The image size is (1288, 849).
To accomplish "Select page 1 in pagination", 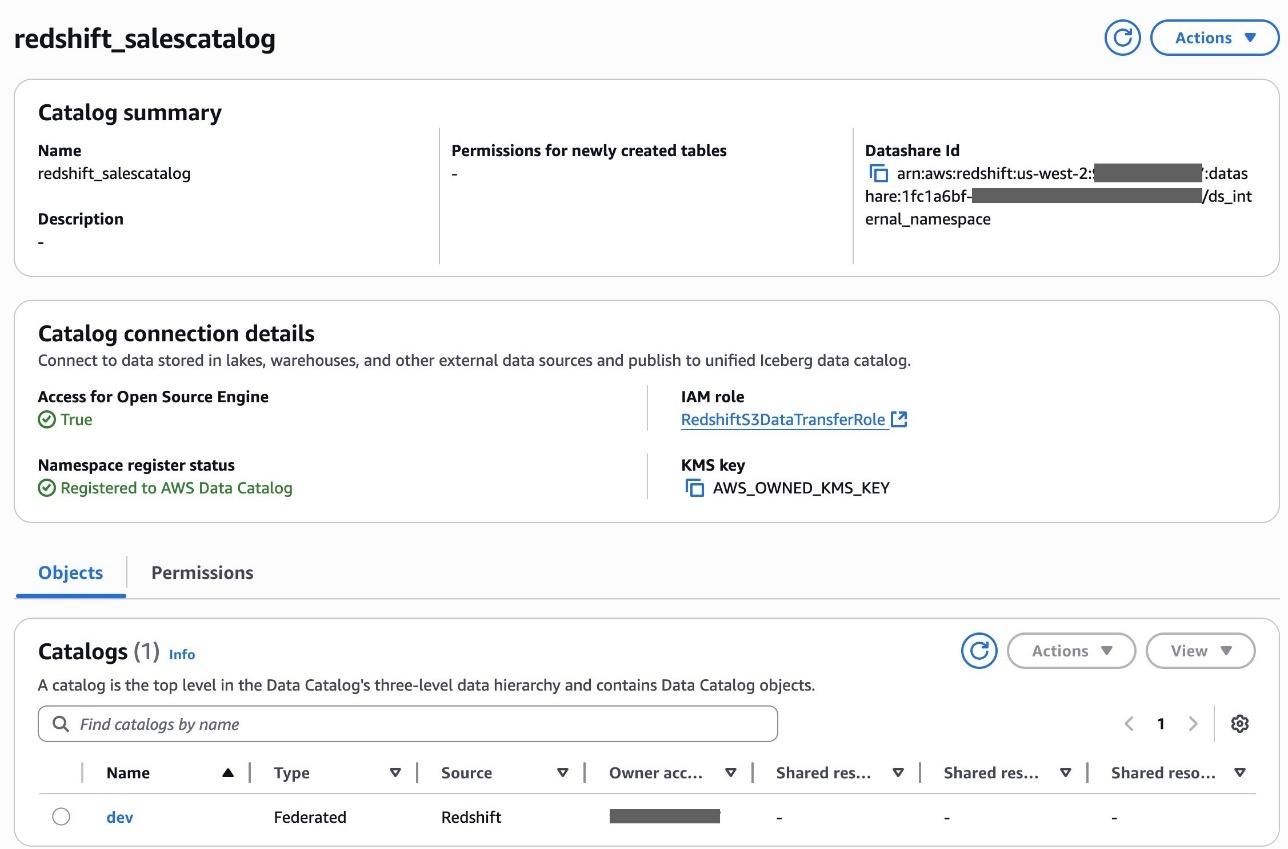I will (1161, 724).
